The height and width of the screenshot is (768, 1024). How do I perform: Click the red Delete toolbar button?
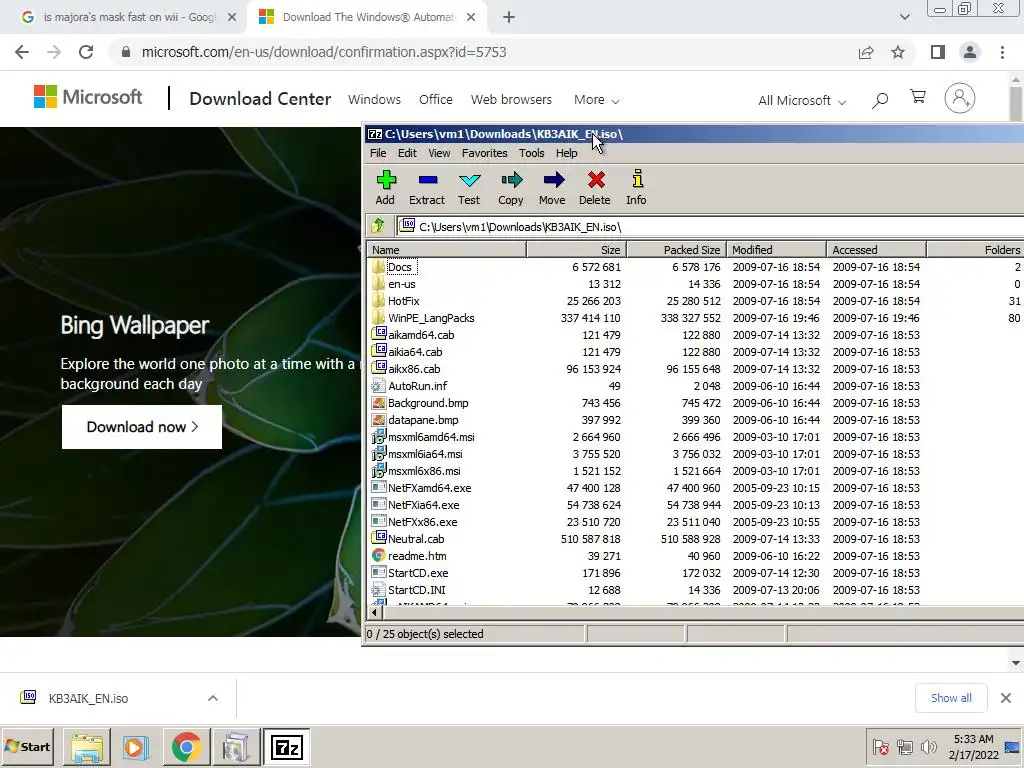coord(595,187)
